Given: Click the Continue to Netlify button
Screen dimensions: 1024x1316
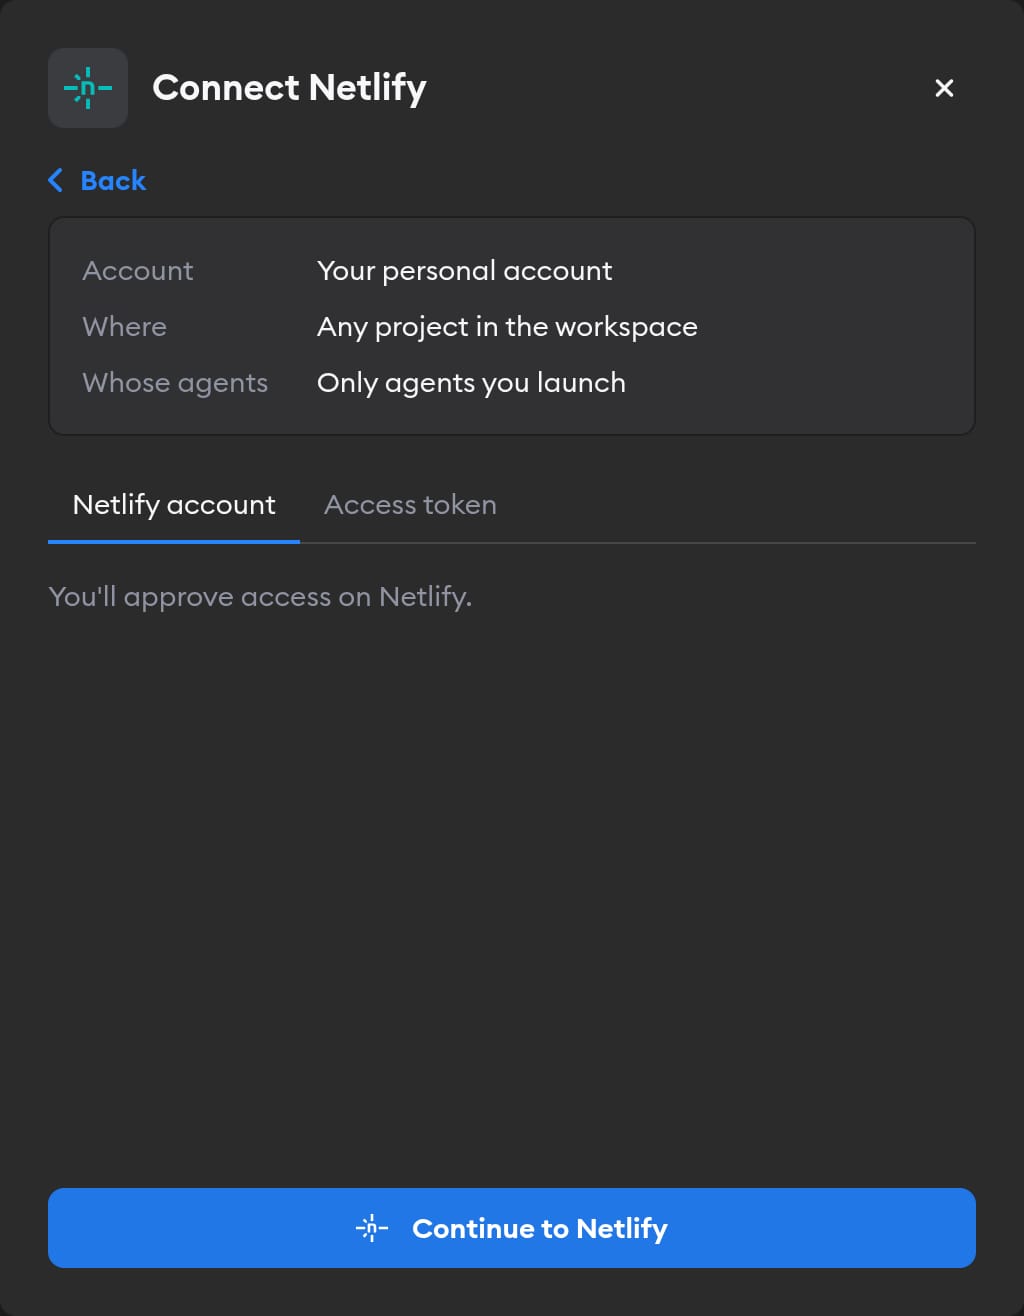Looking at the screenshot, I should (x=512, y=1228).
